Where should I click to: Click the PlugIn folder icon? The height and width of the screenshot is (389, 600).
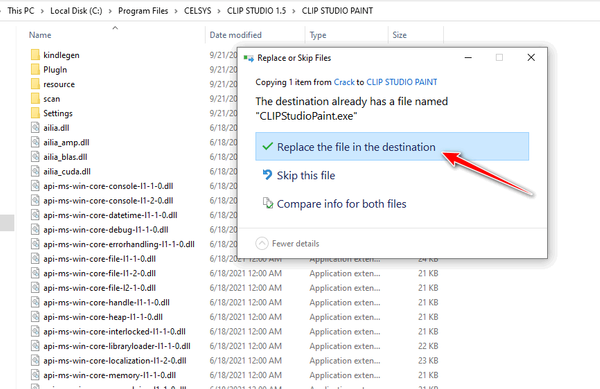point(35,69)
